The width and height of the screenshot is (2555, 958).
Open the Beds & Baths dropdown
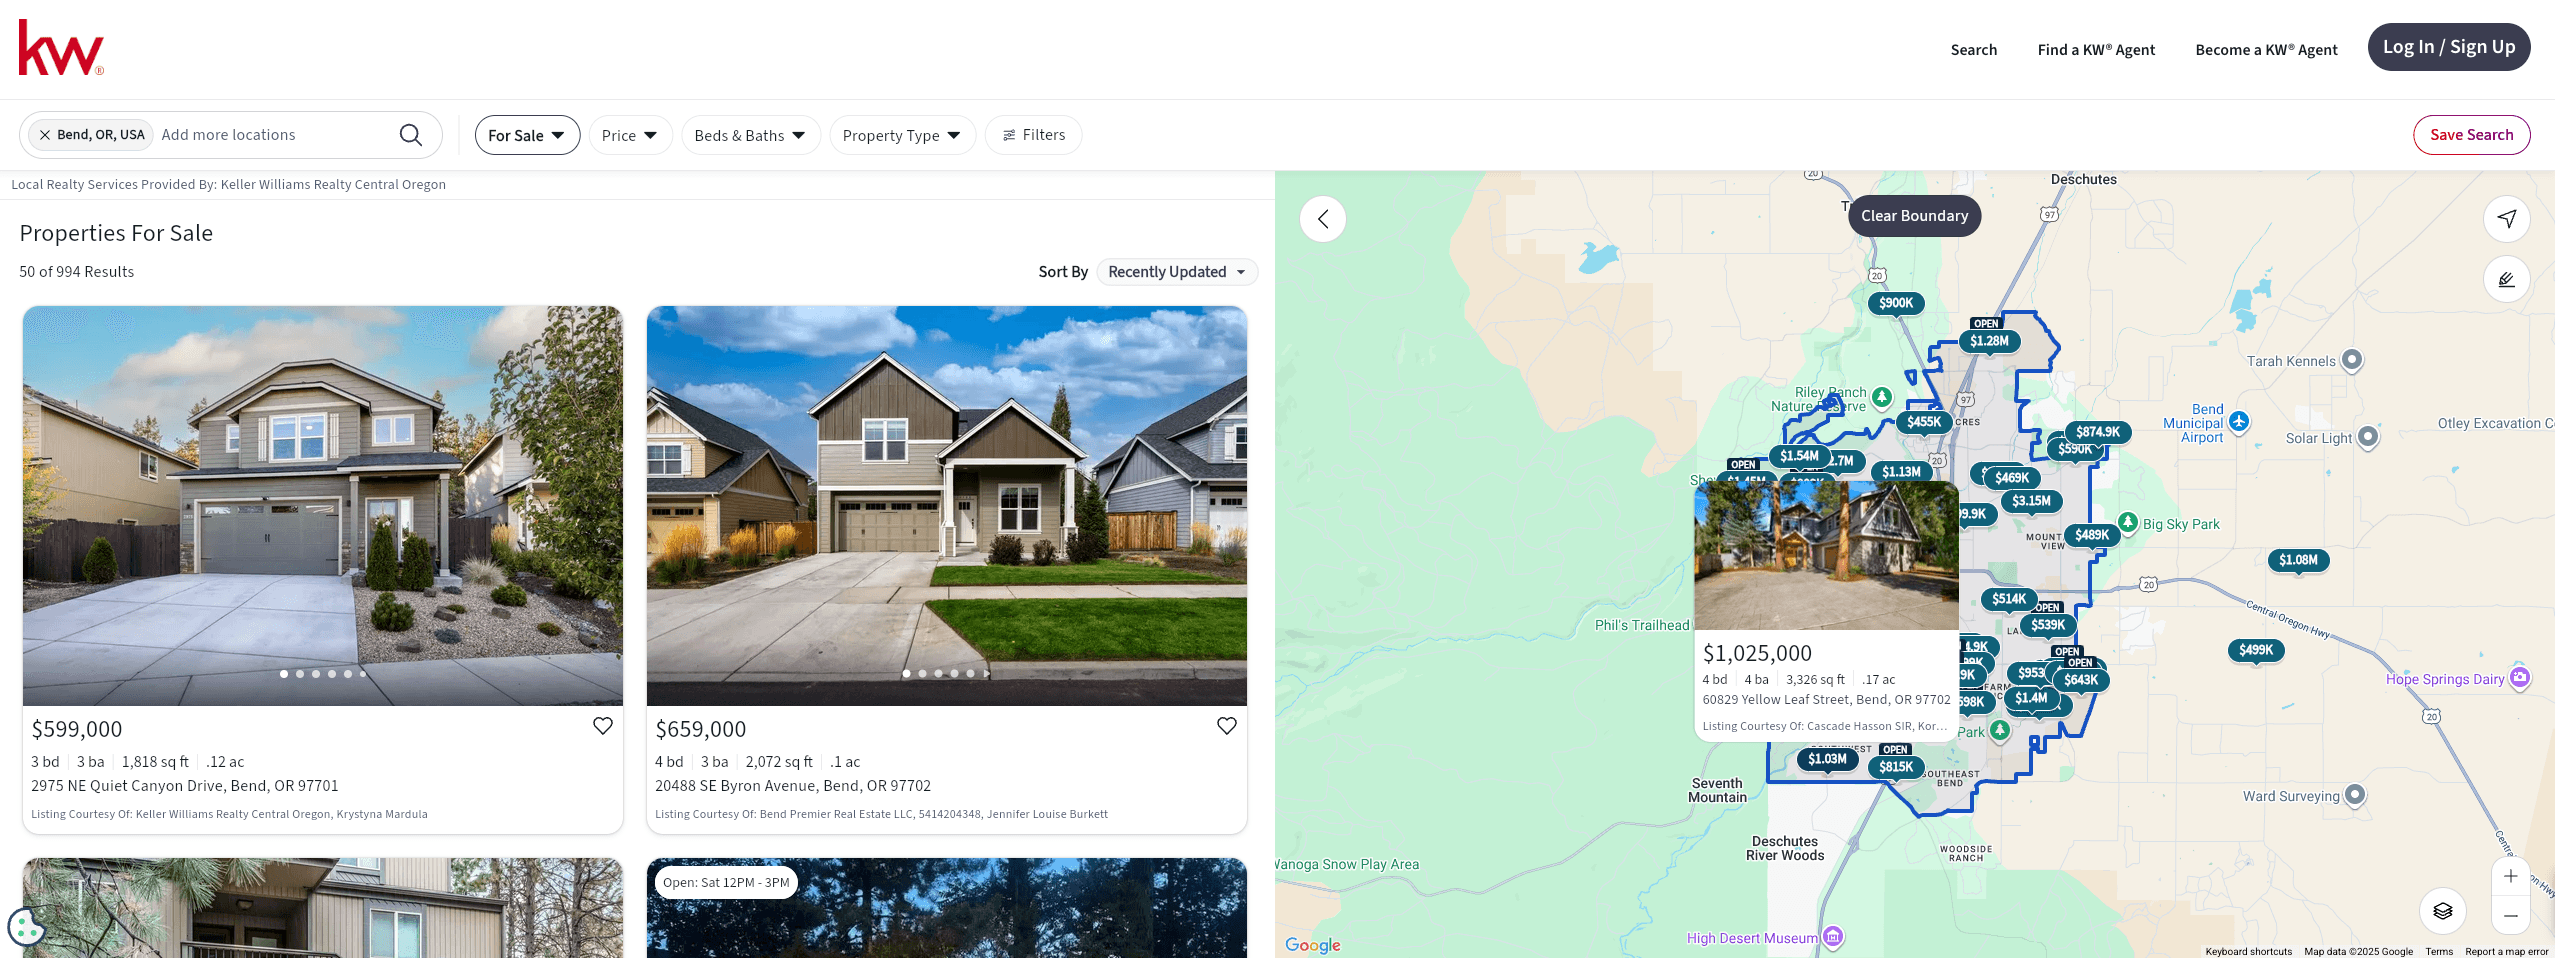751,135
